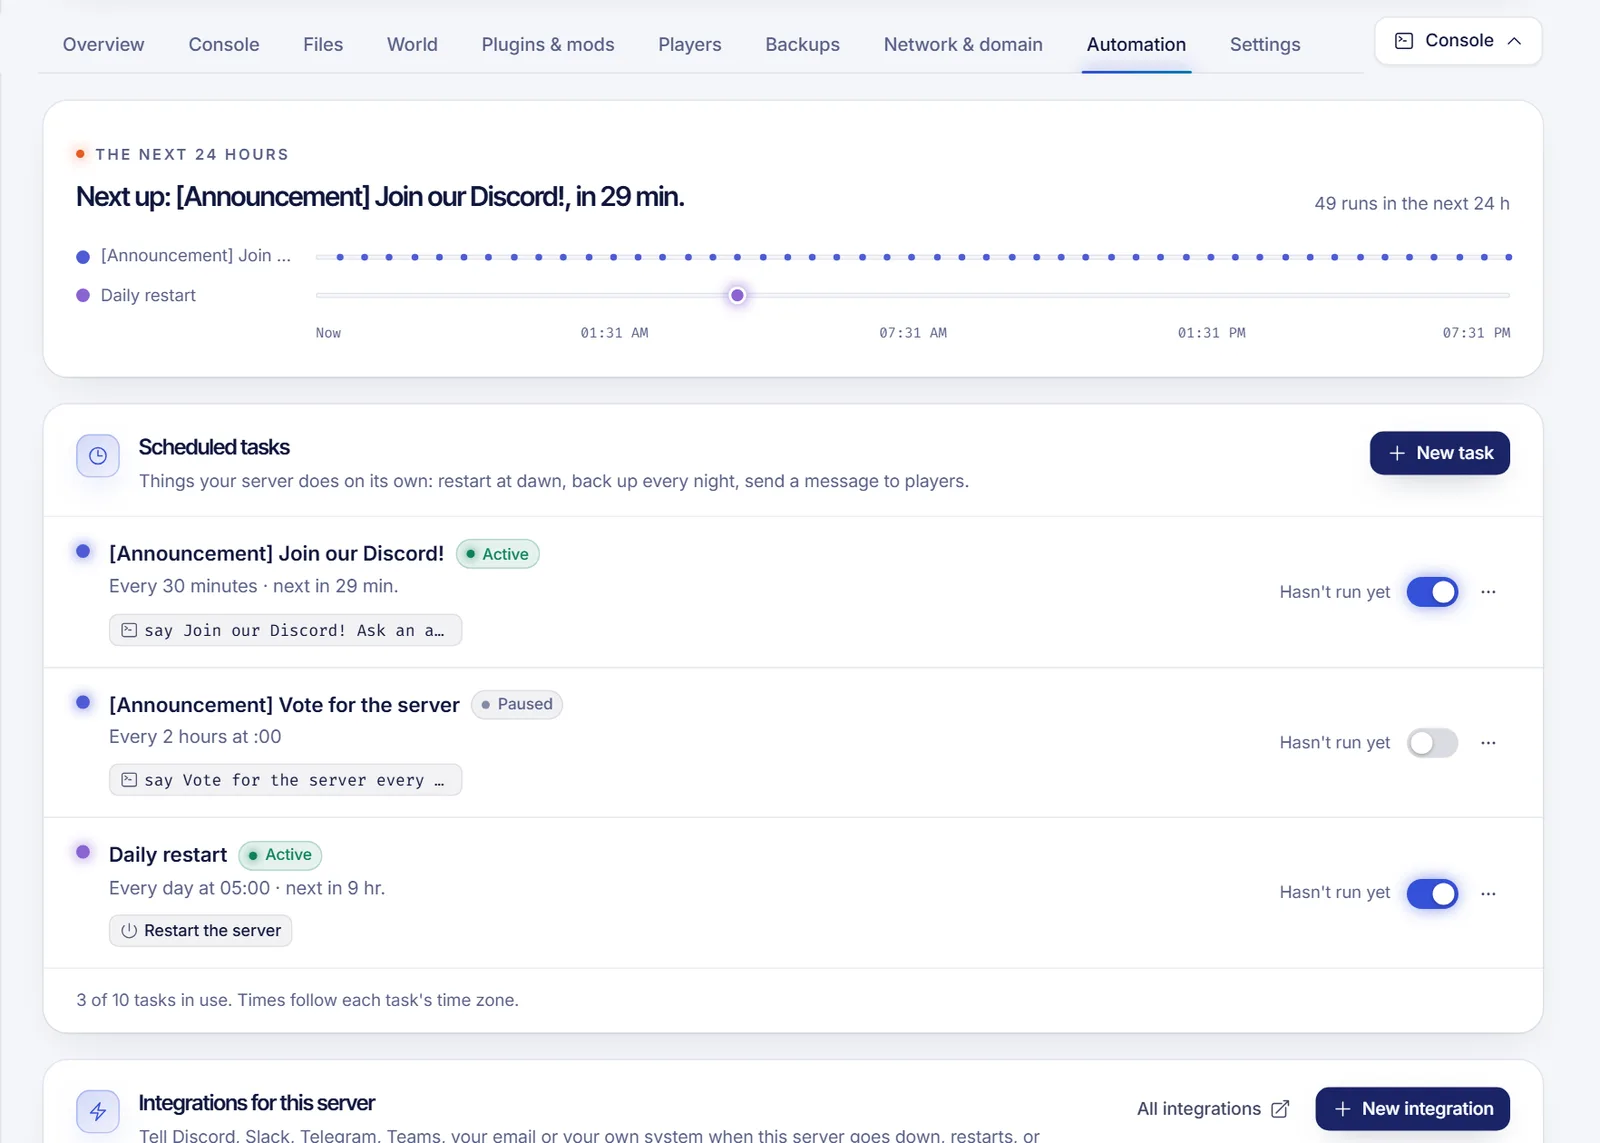Click the say Join our Discord command chip
Viewport: 1600px width, 1143px height.
(x=285, y=630)
